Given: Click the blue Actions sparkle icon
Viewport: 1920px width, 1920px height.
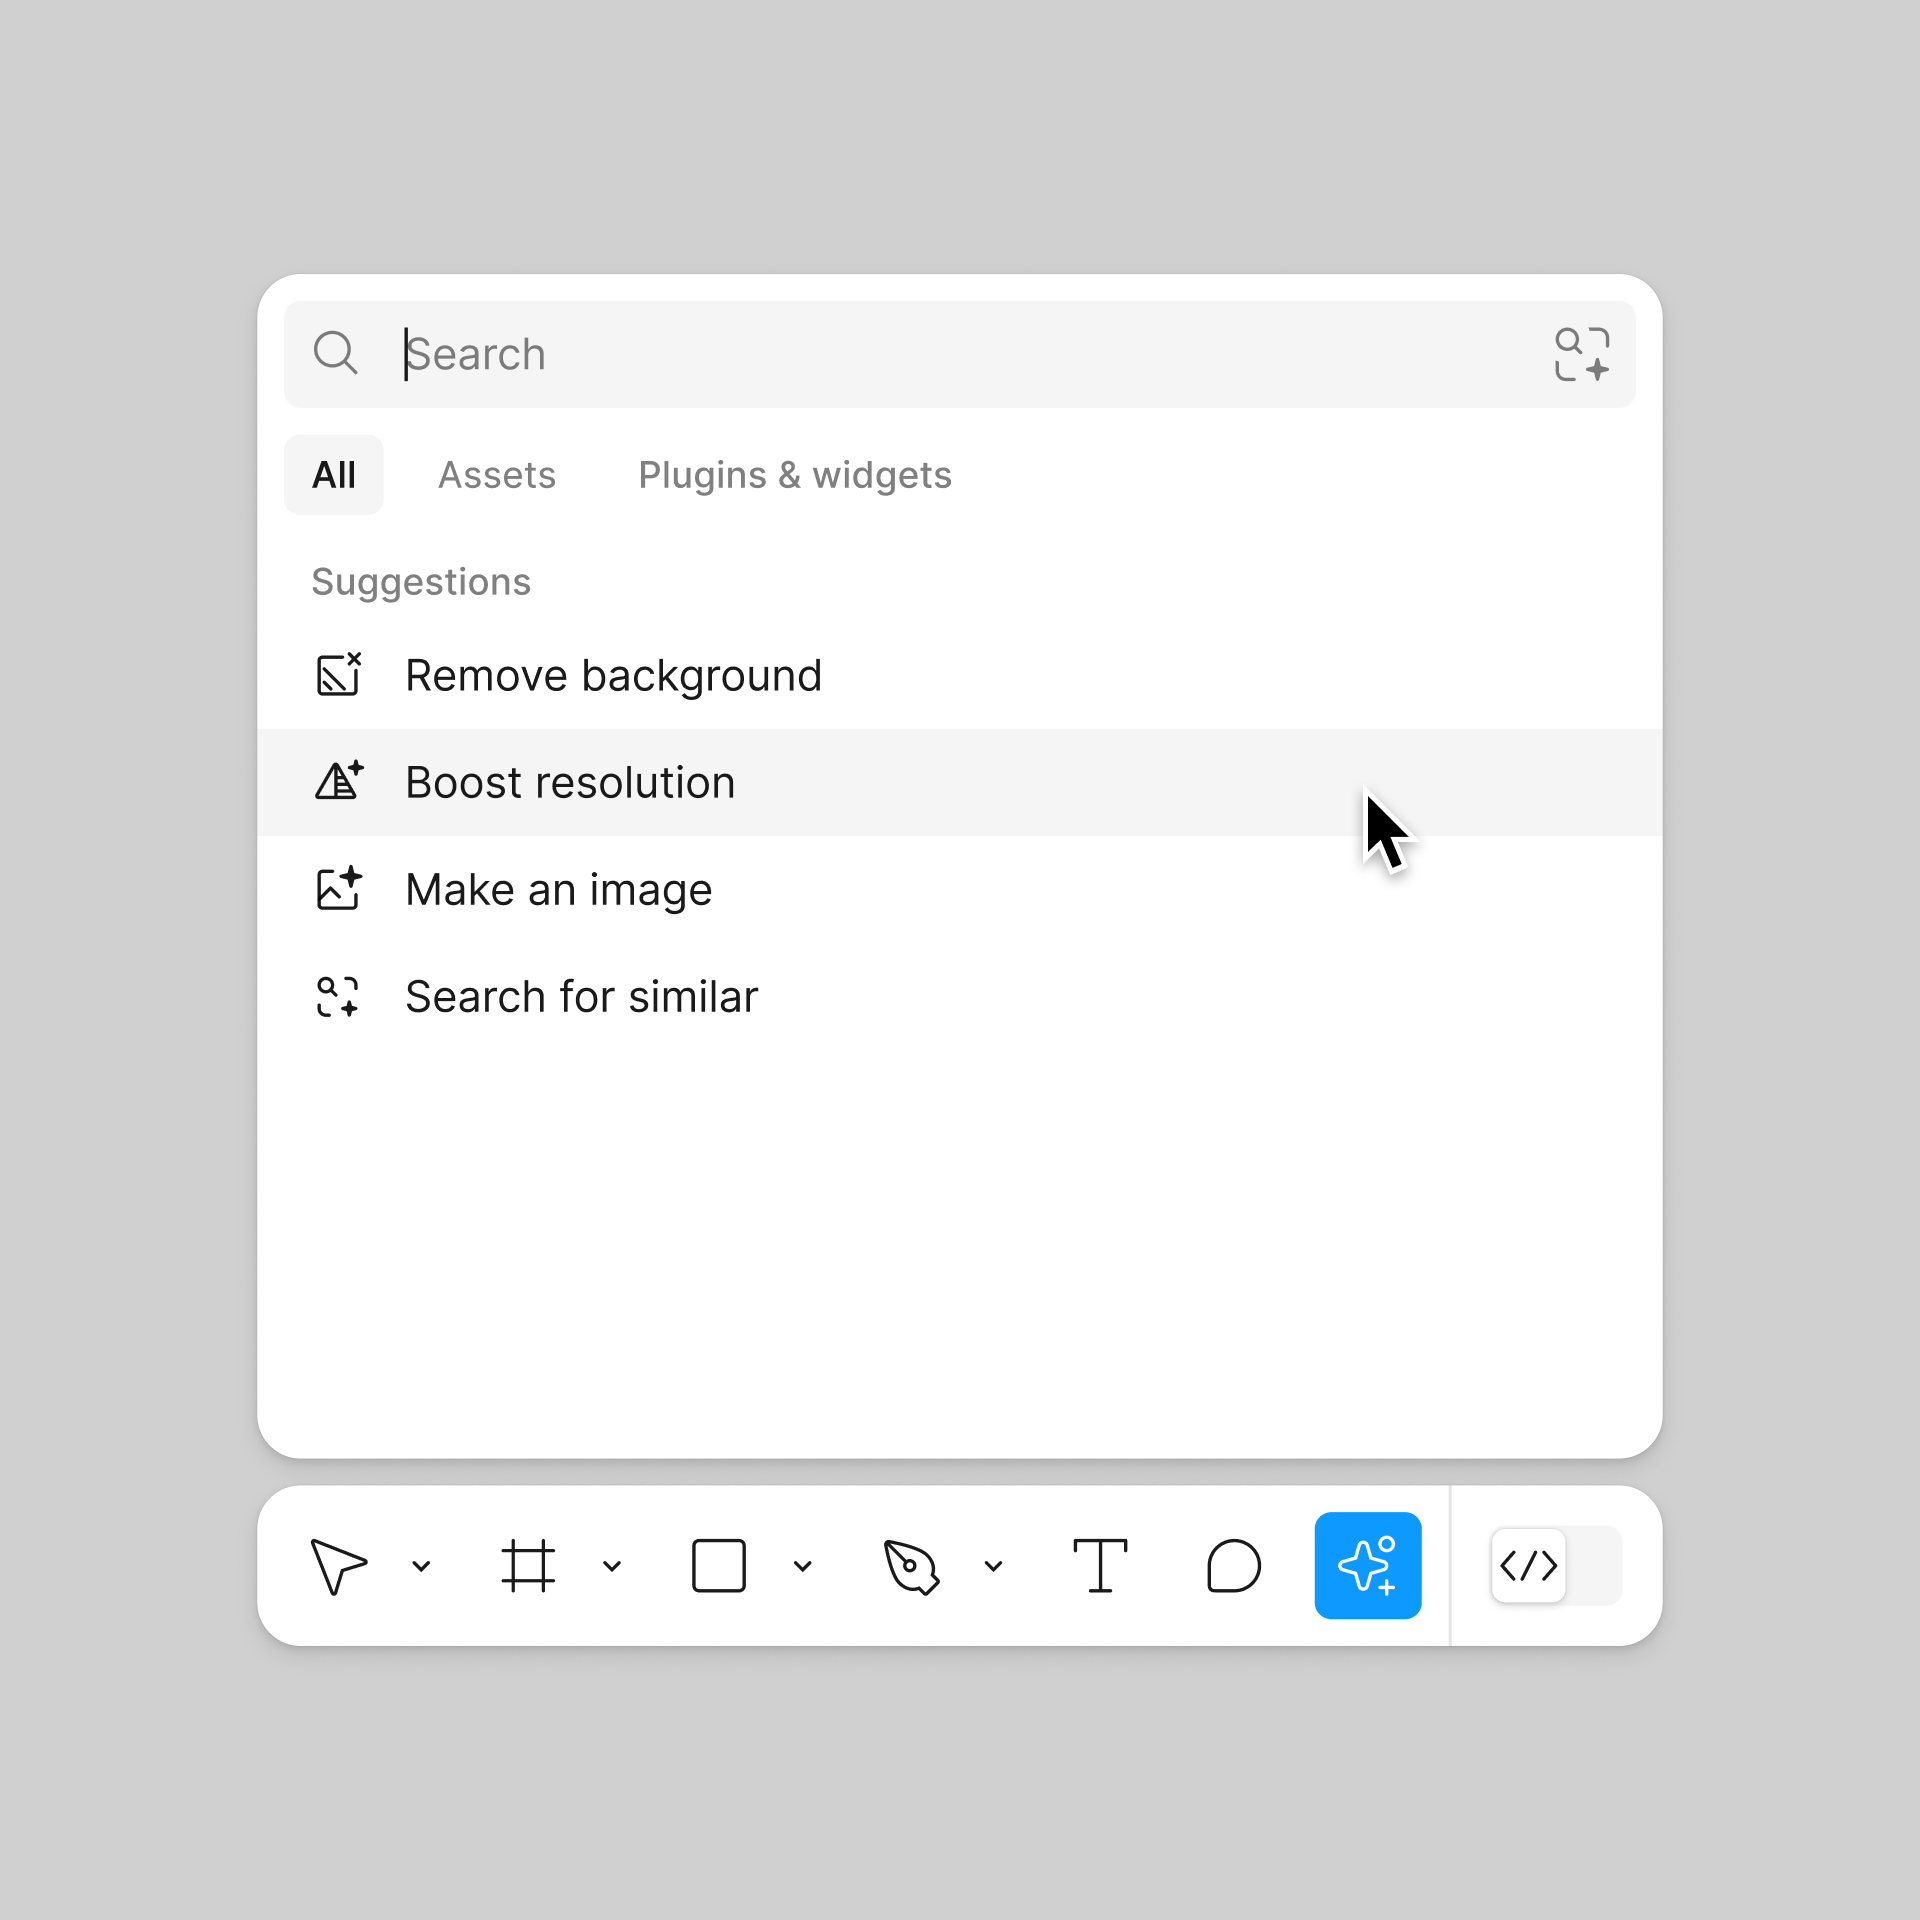Looking at the screenshot, I should (x=1368, y=1565).
